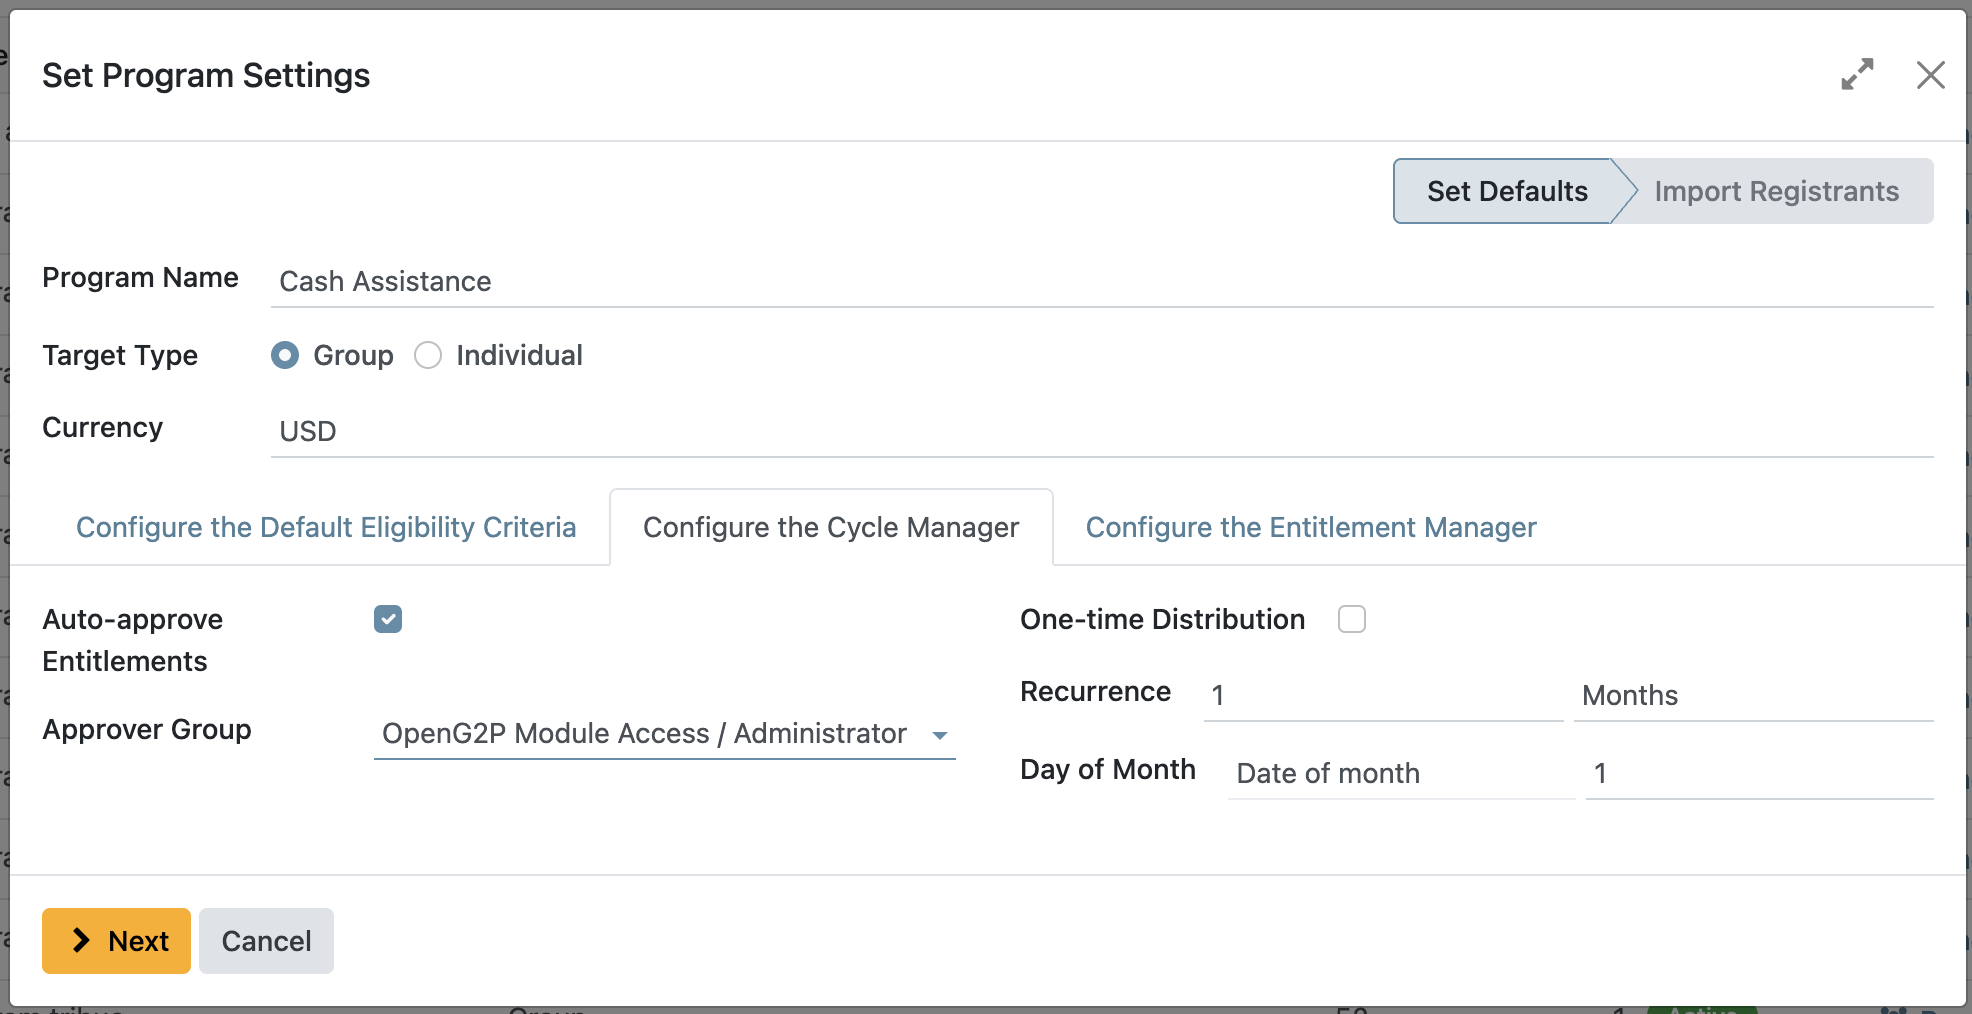
Task: Go to the Import Registrants step
Action: (x=1778, y=191)
